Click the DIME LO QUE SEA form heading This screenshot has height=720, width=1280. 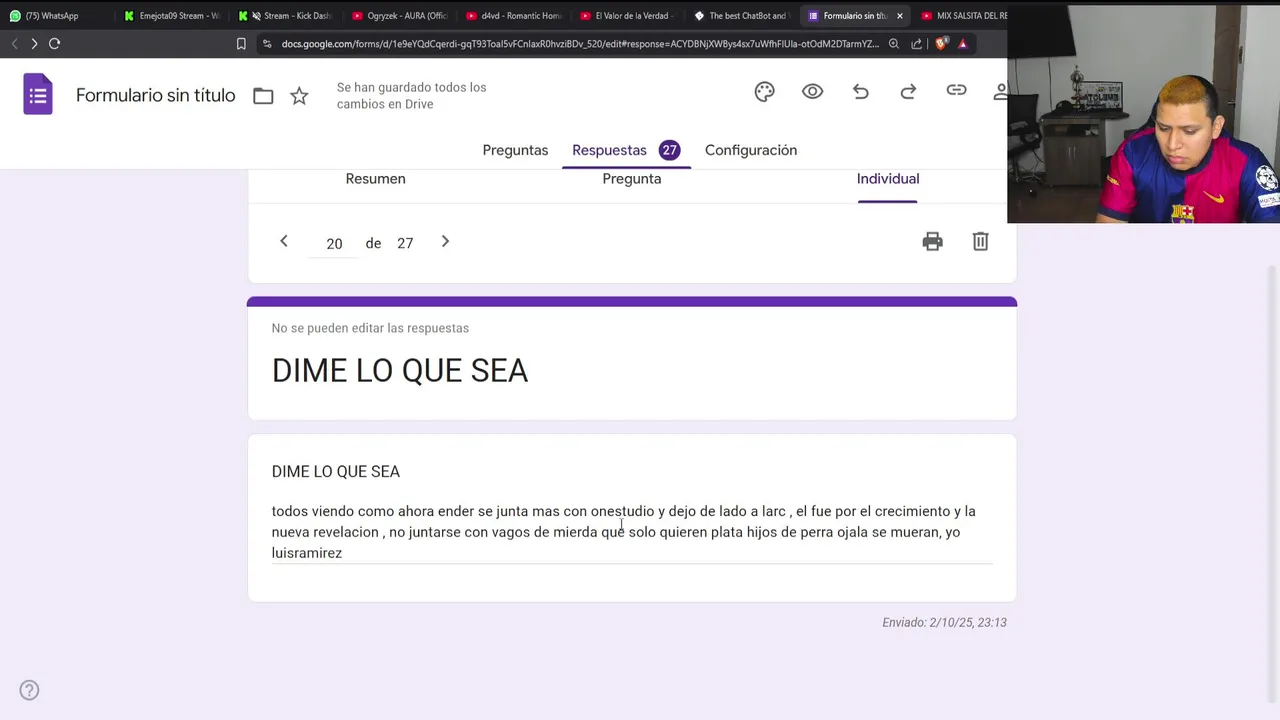point(400,370)
